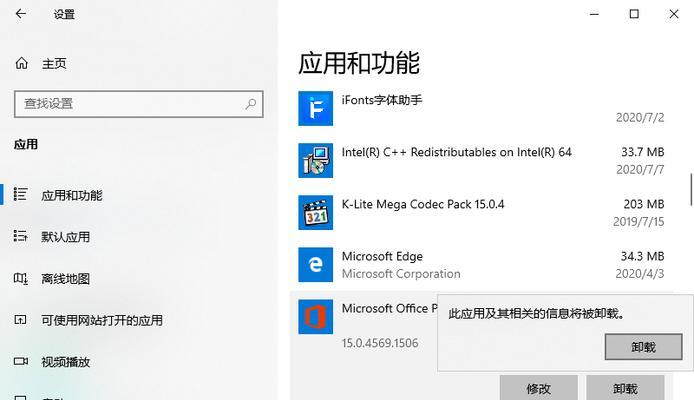Image resolution: width=694 pixels, height=400 pixels.
Task: Click the Intel C++ Redistributables installer icon
Action: click(316, 161)
